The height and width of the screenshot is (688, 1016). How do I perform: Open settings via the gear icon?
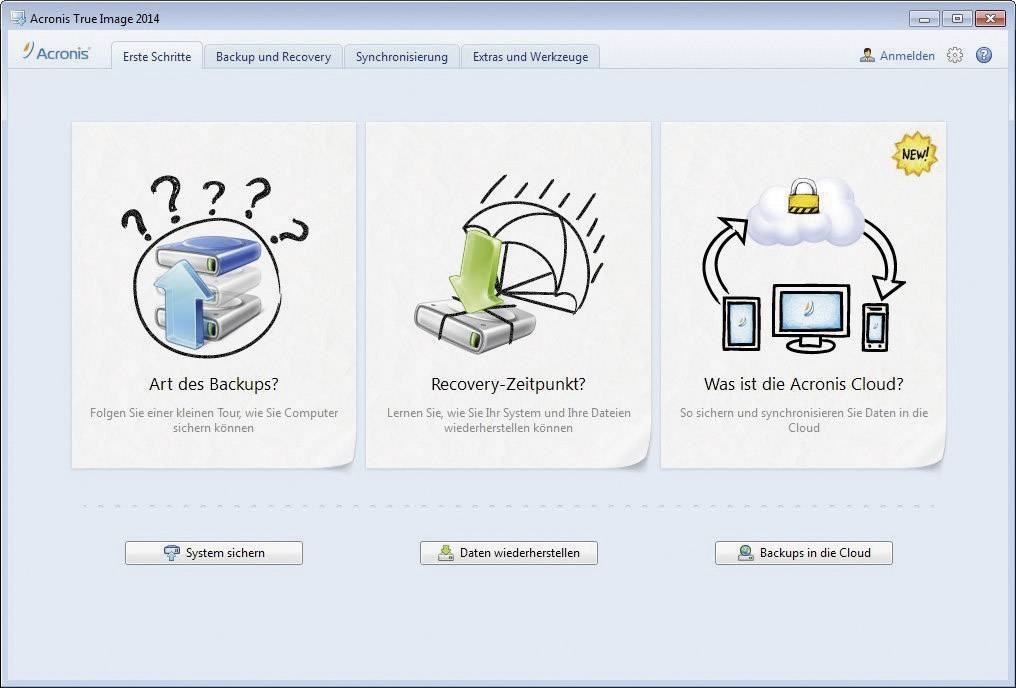(954, 56)
